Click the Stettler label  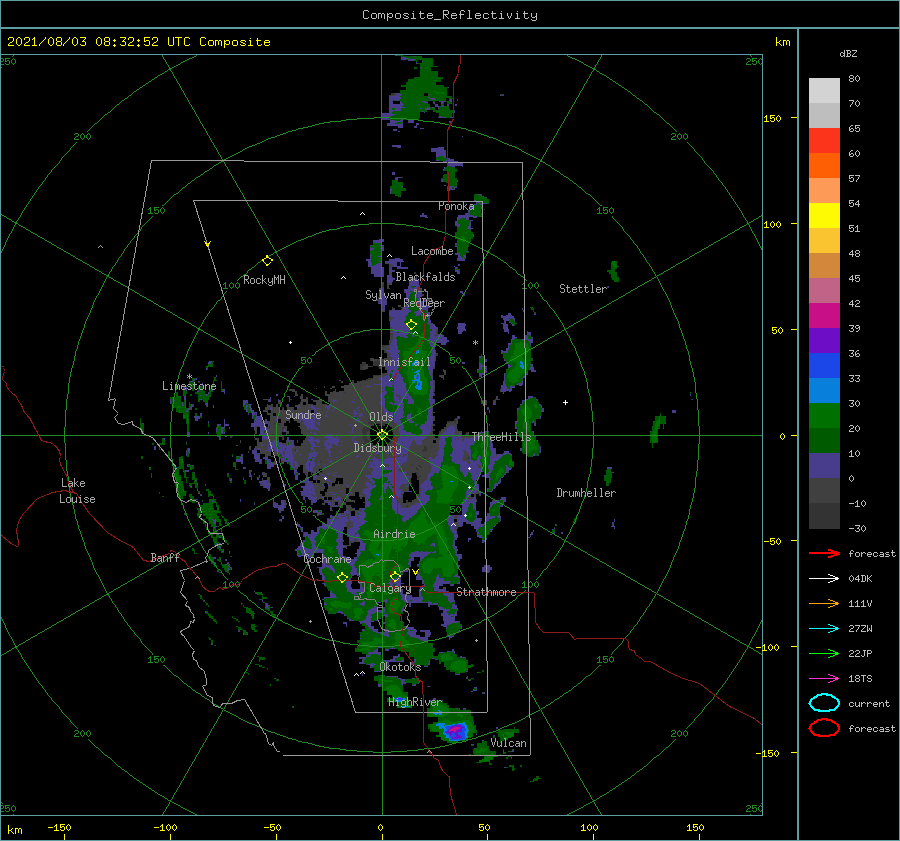tap(583, 289)
